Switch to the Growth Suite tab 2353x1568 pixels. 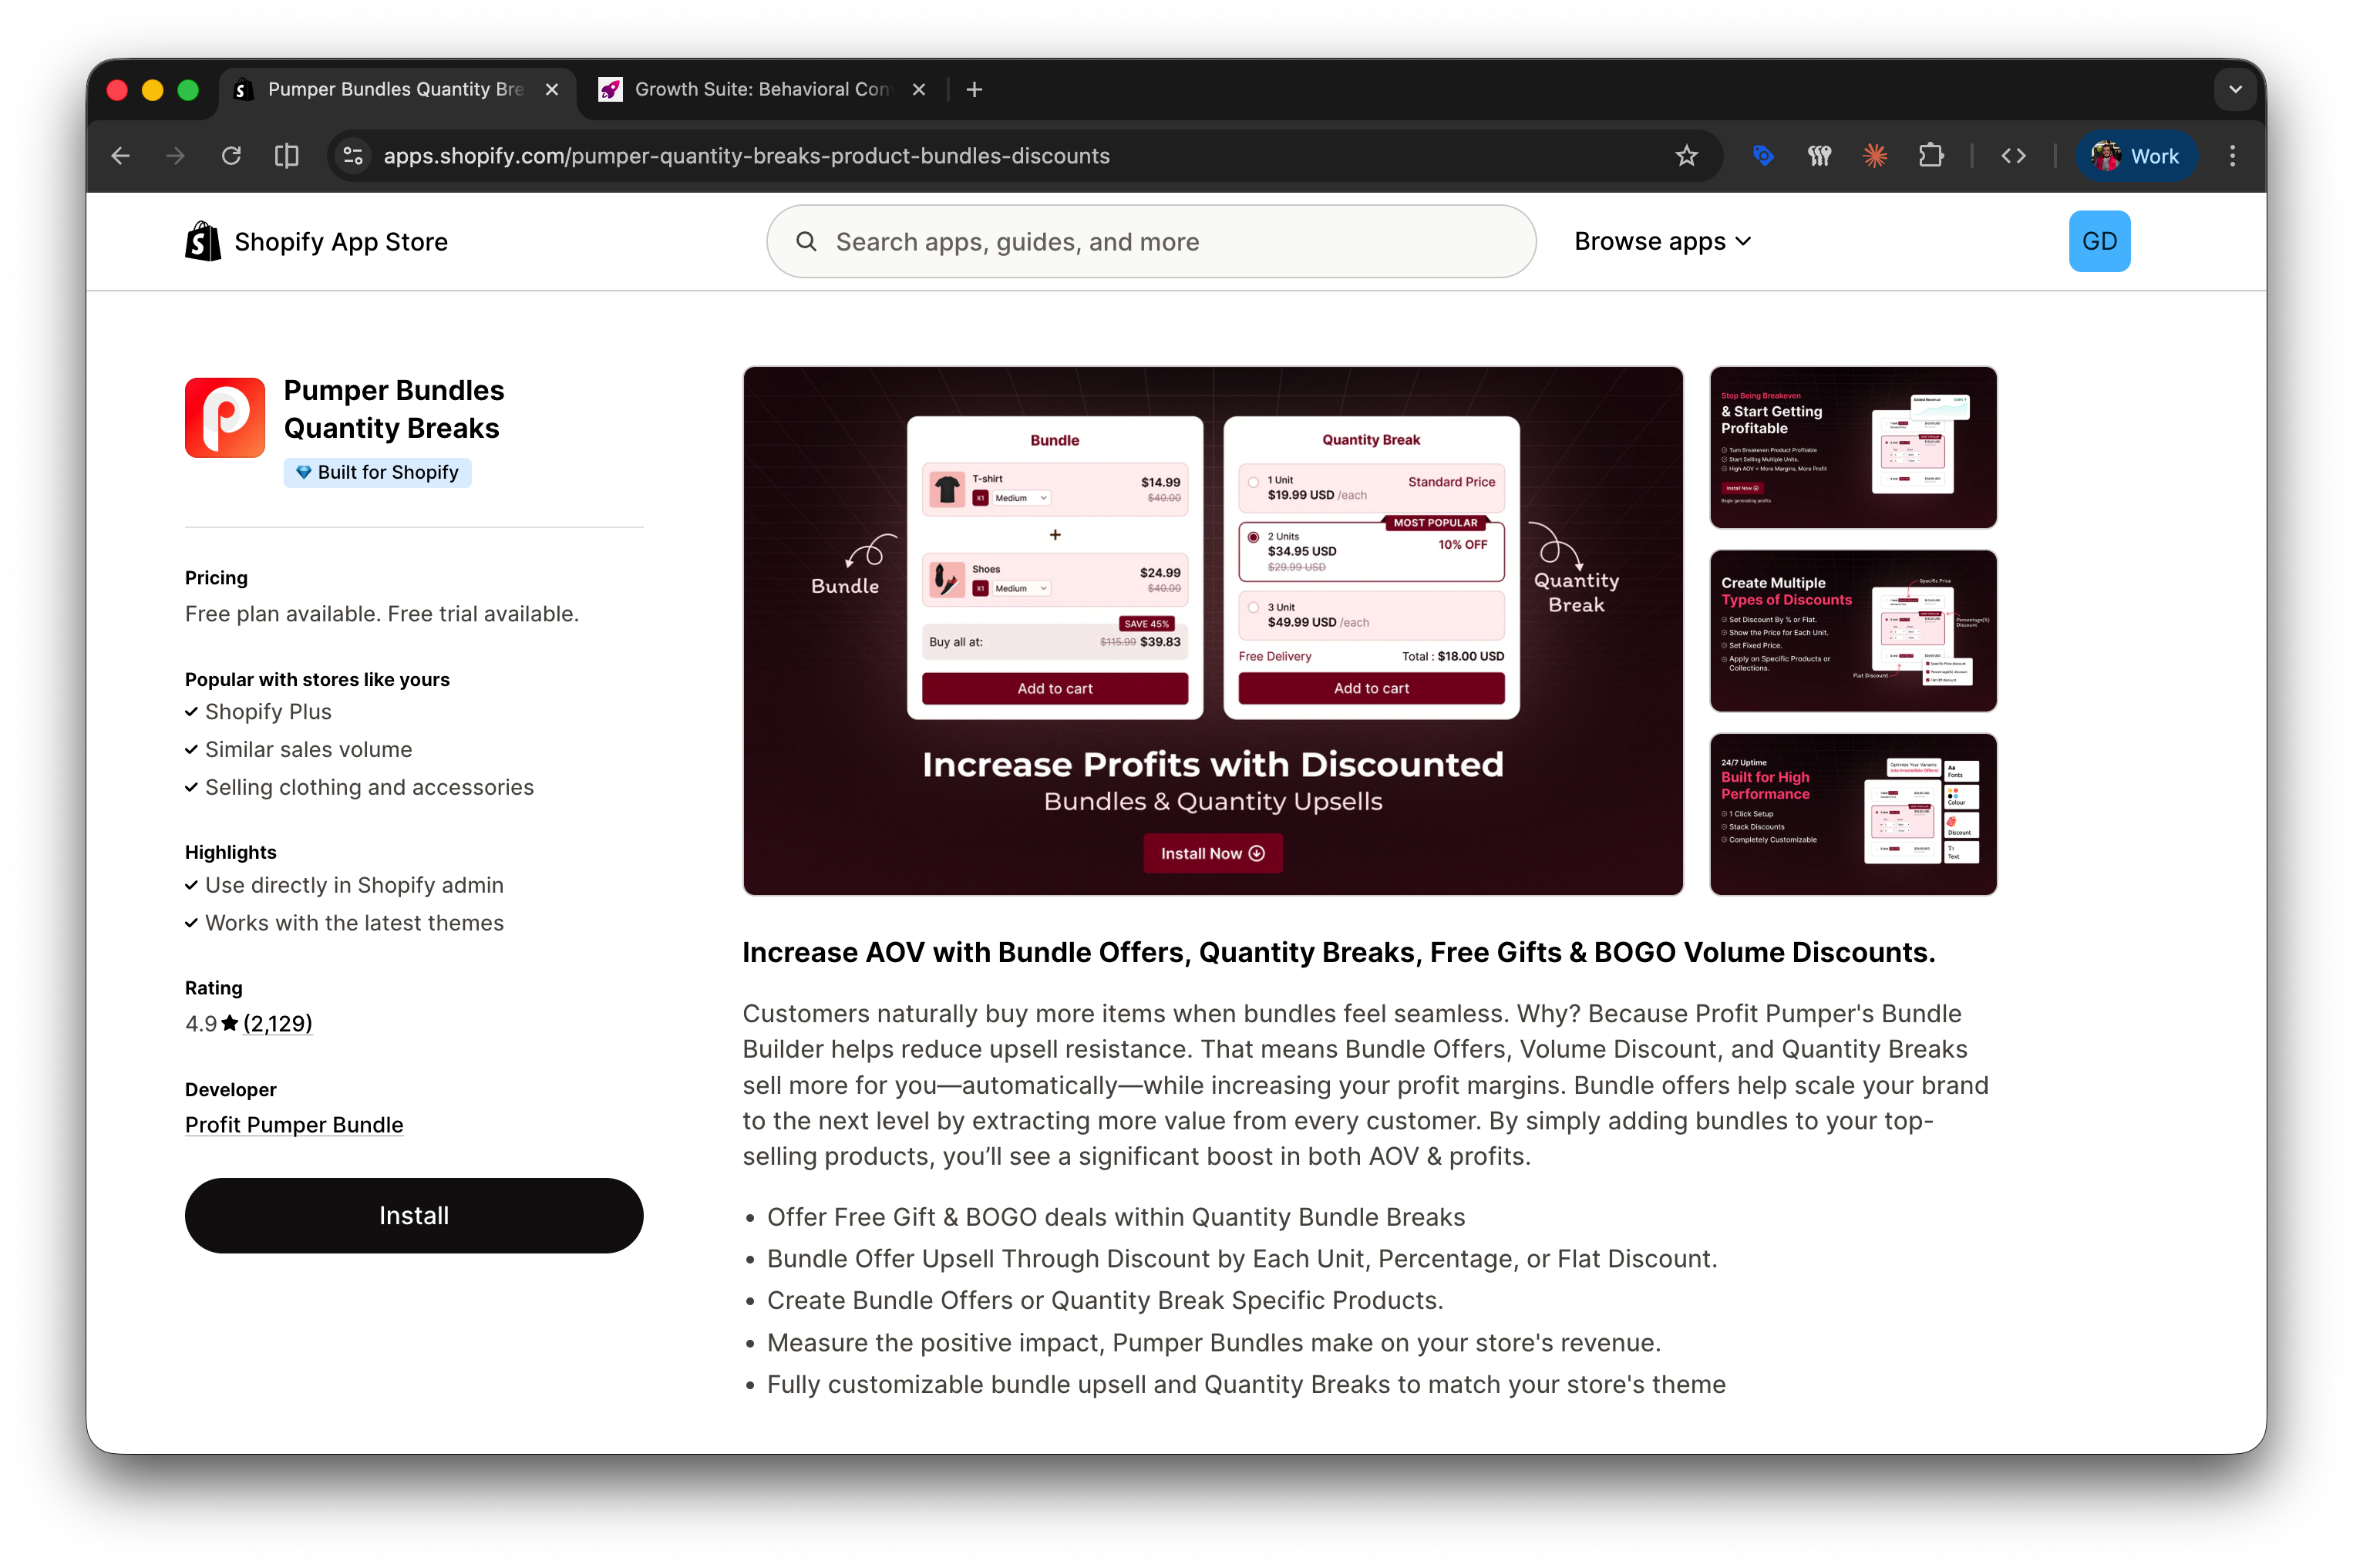pos(760,90)
